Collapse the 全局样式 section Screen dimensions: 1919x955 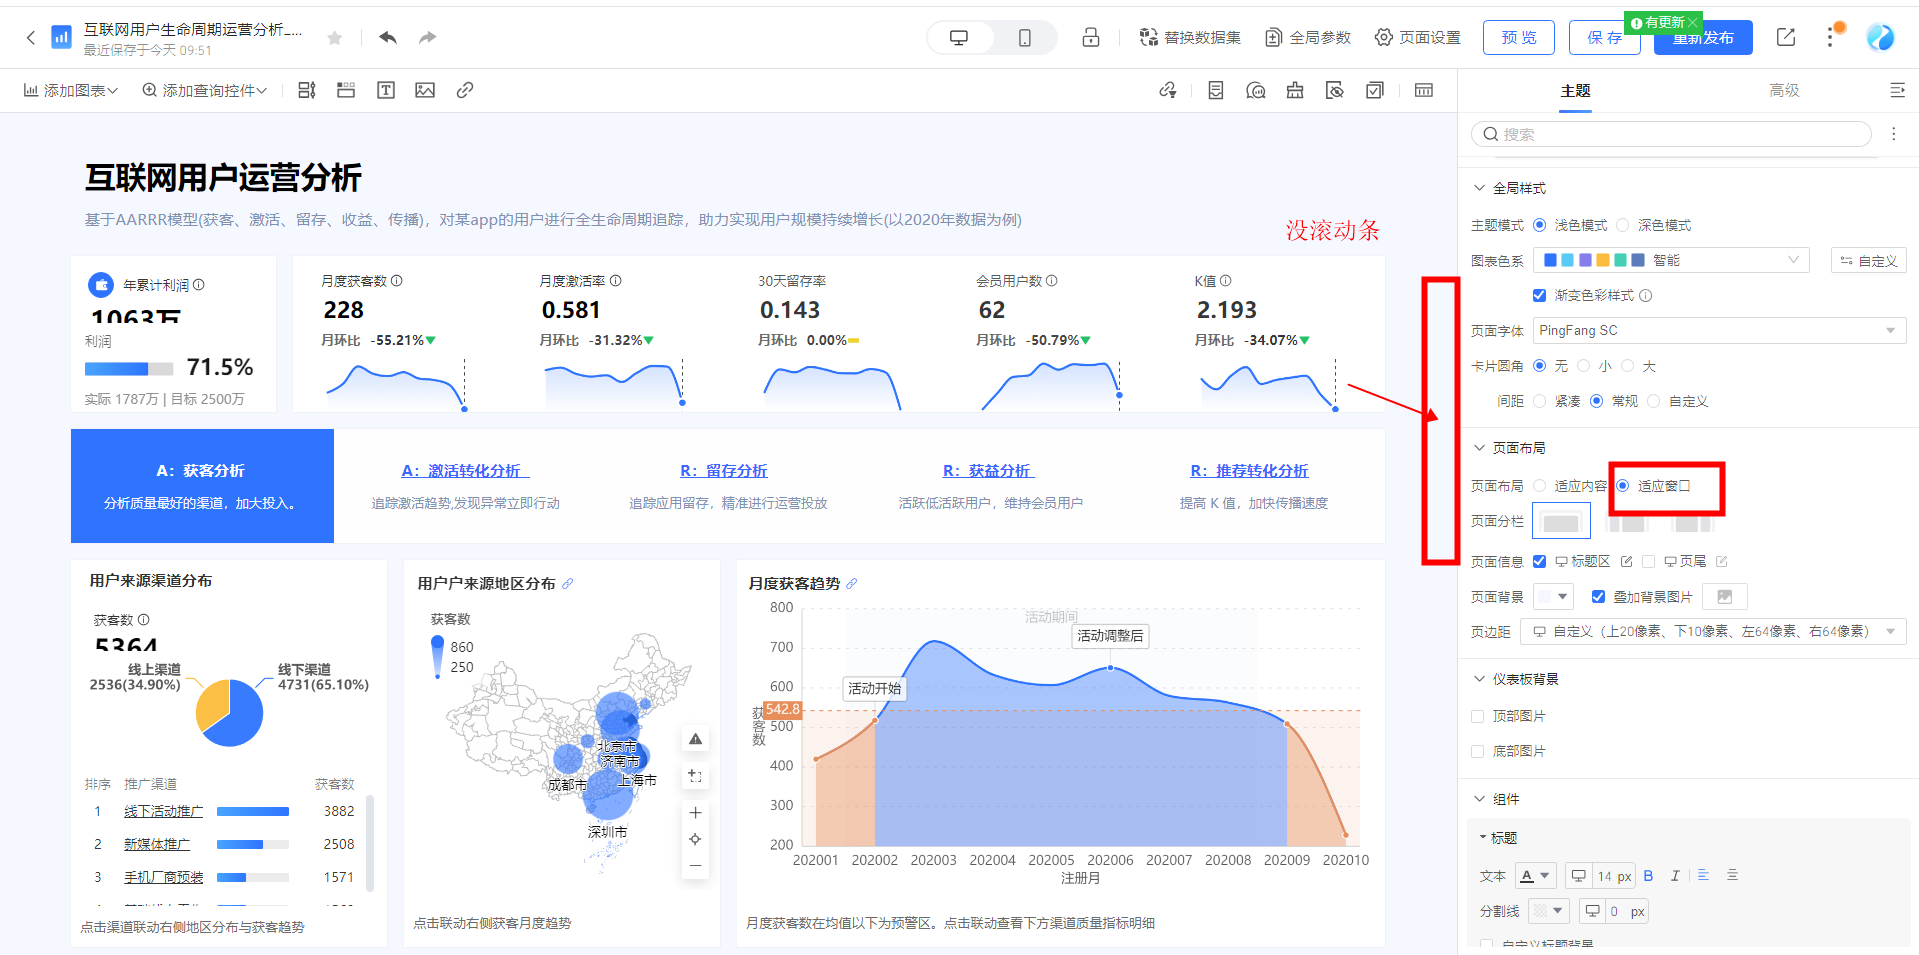coord(1480,188)
